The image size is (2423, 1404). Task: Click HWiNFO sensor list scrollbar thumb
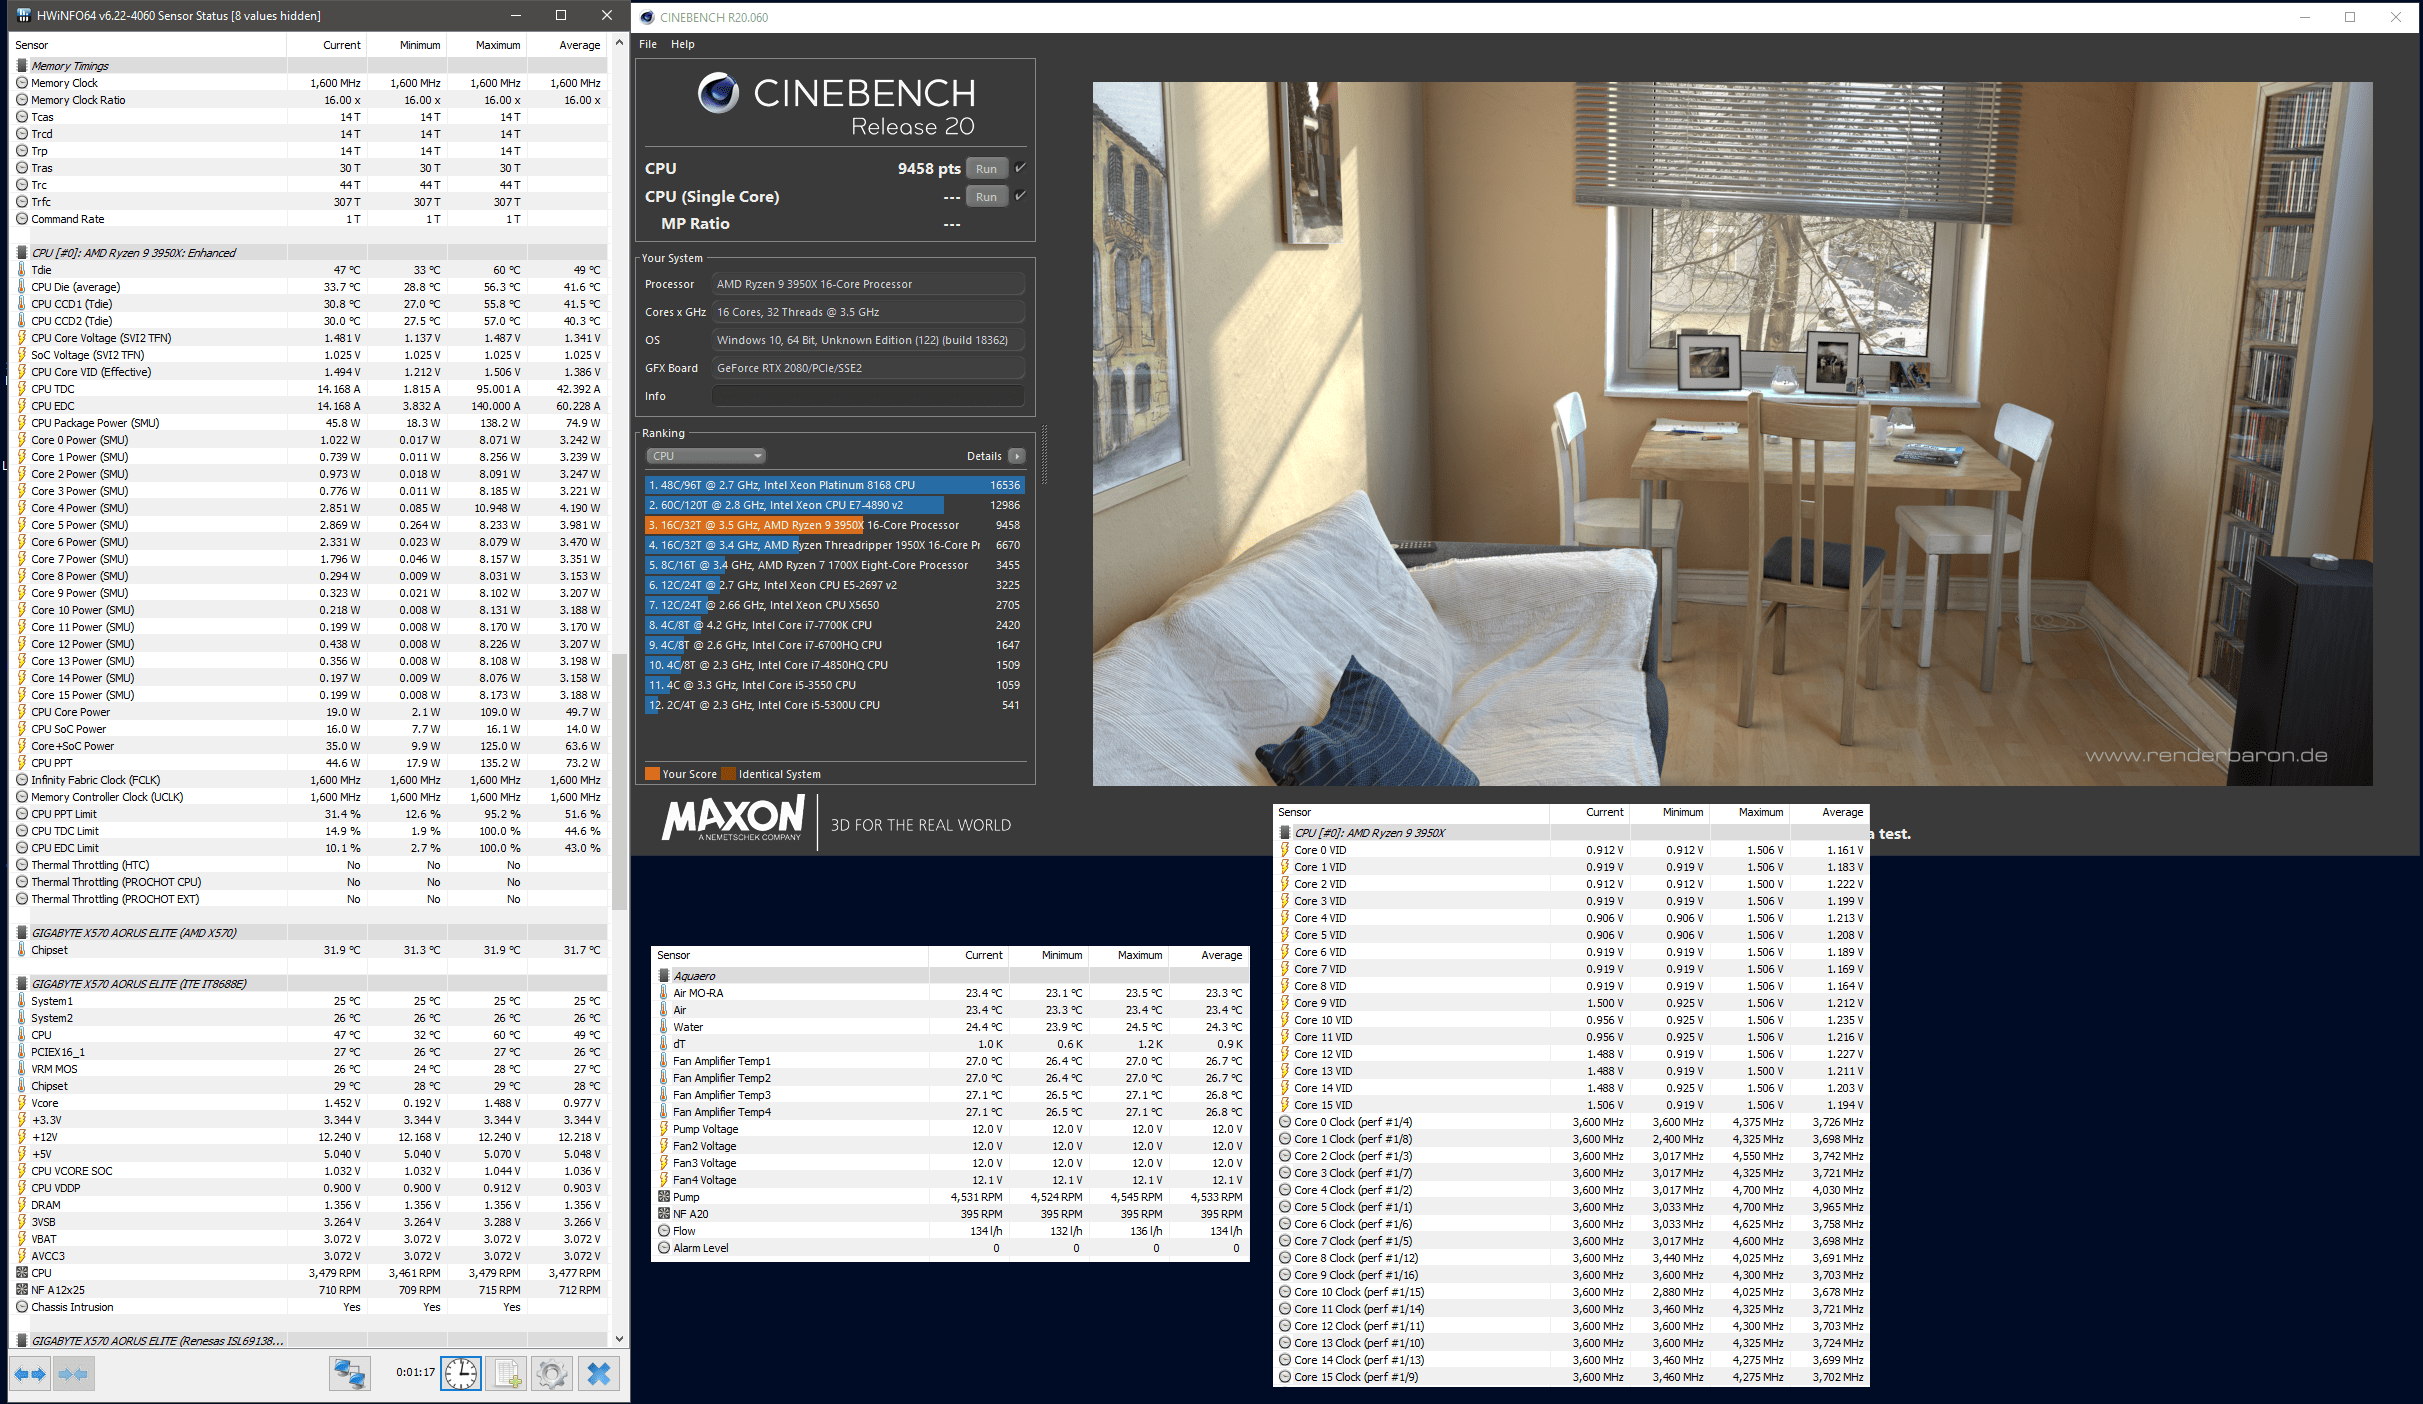coord(620,780)
